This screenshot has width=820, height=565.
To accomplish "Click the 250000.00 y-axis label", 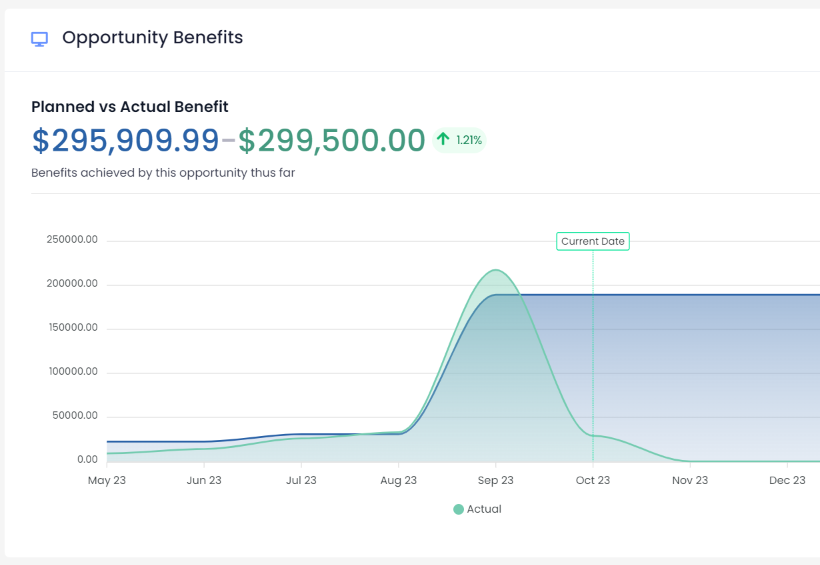I will coord(72,240).
